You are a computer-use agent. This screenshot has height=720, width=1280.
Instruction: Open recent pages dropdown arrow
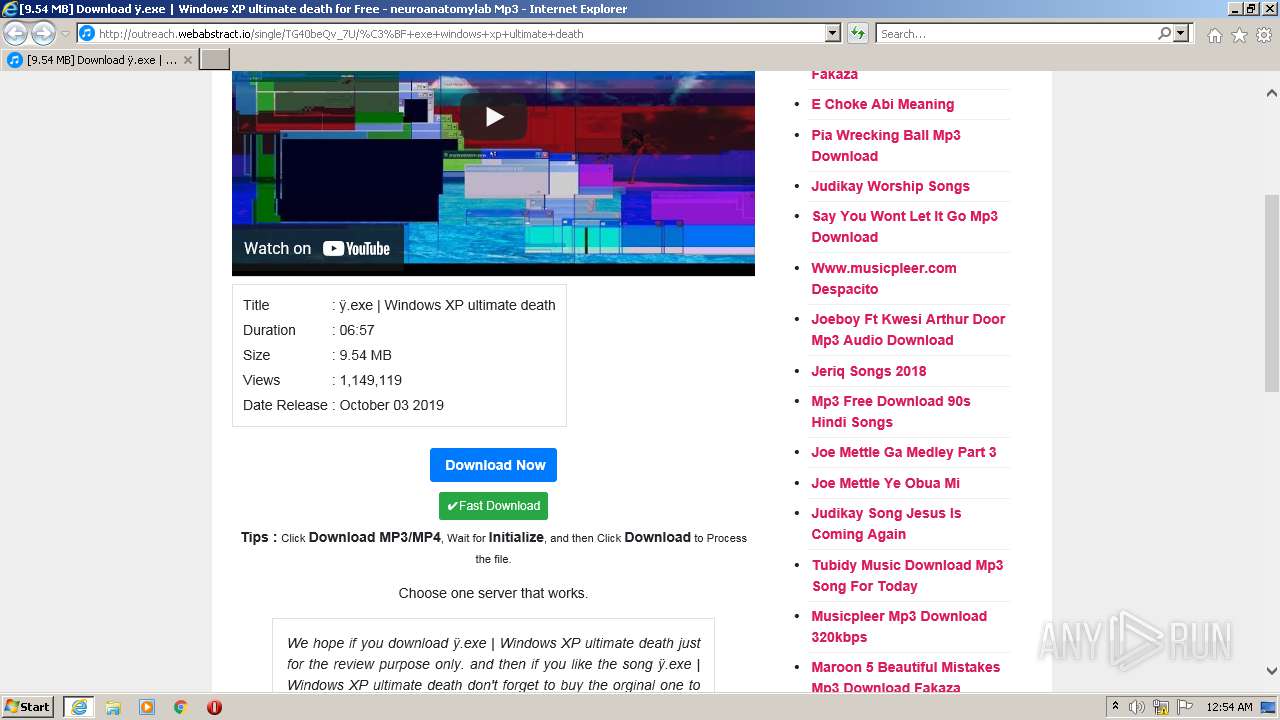pyautogui.click(x=65, y=34)
